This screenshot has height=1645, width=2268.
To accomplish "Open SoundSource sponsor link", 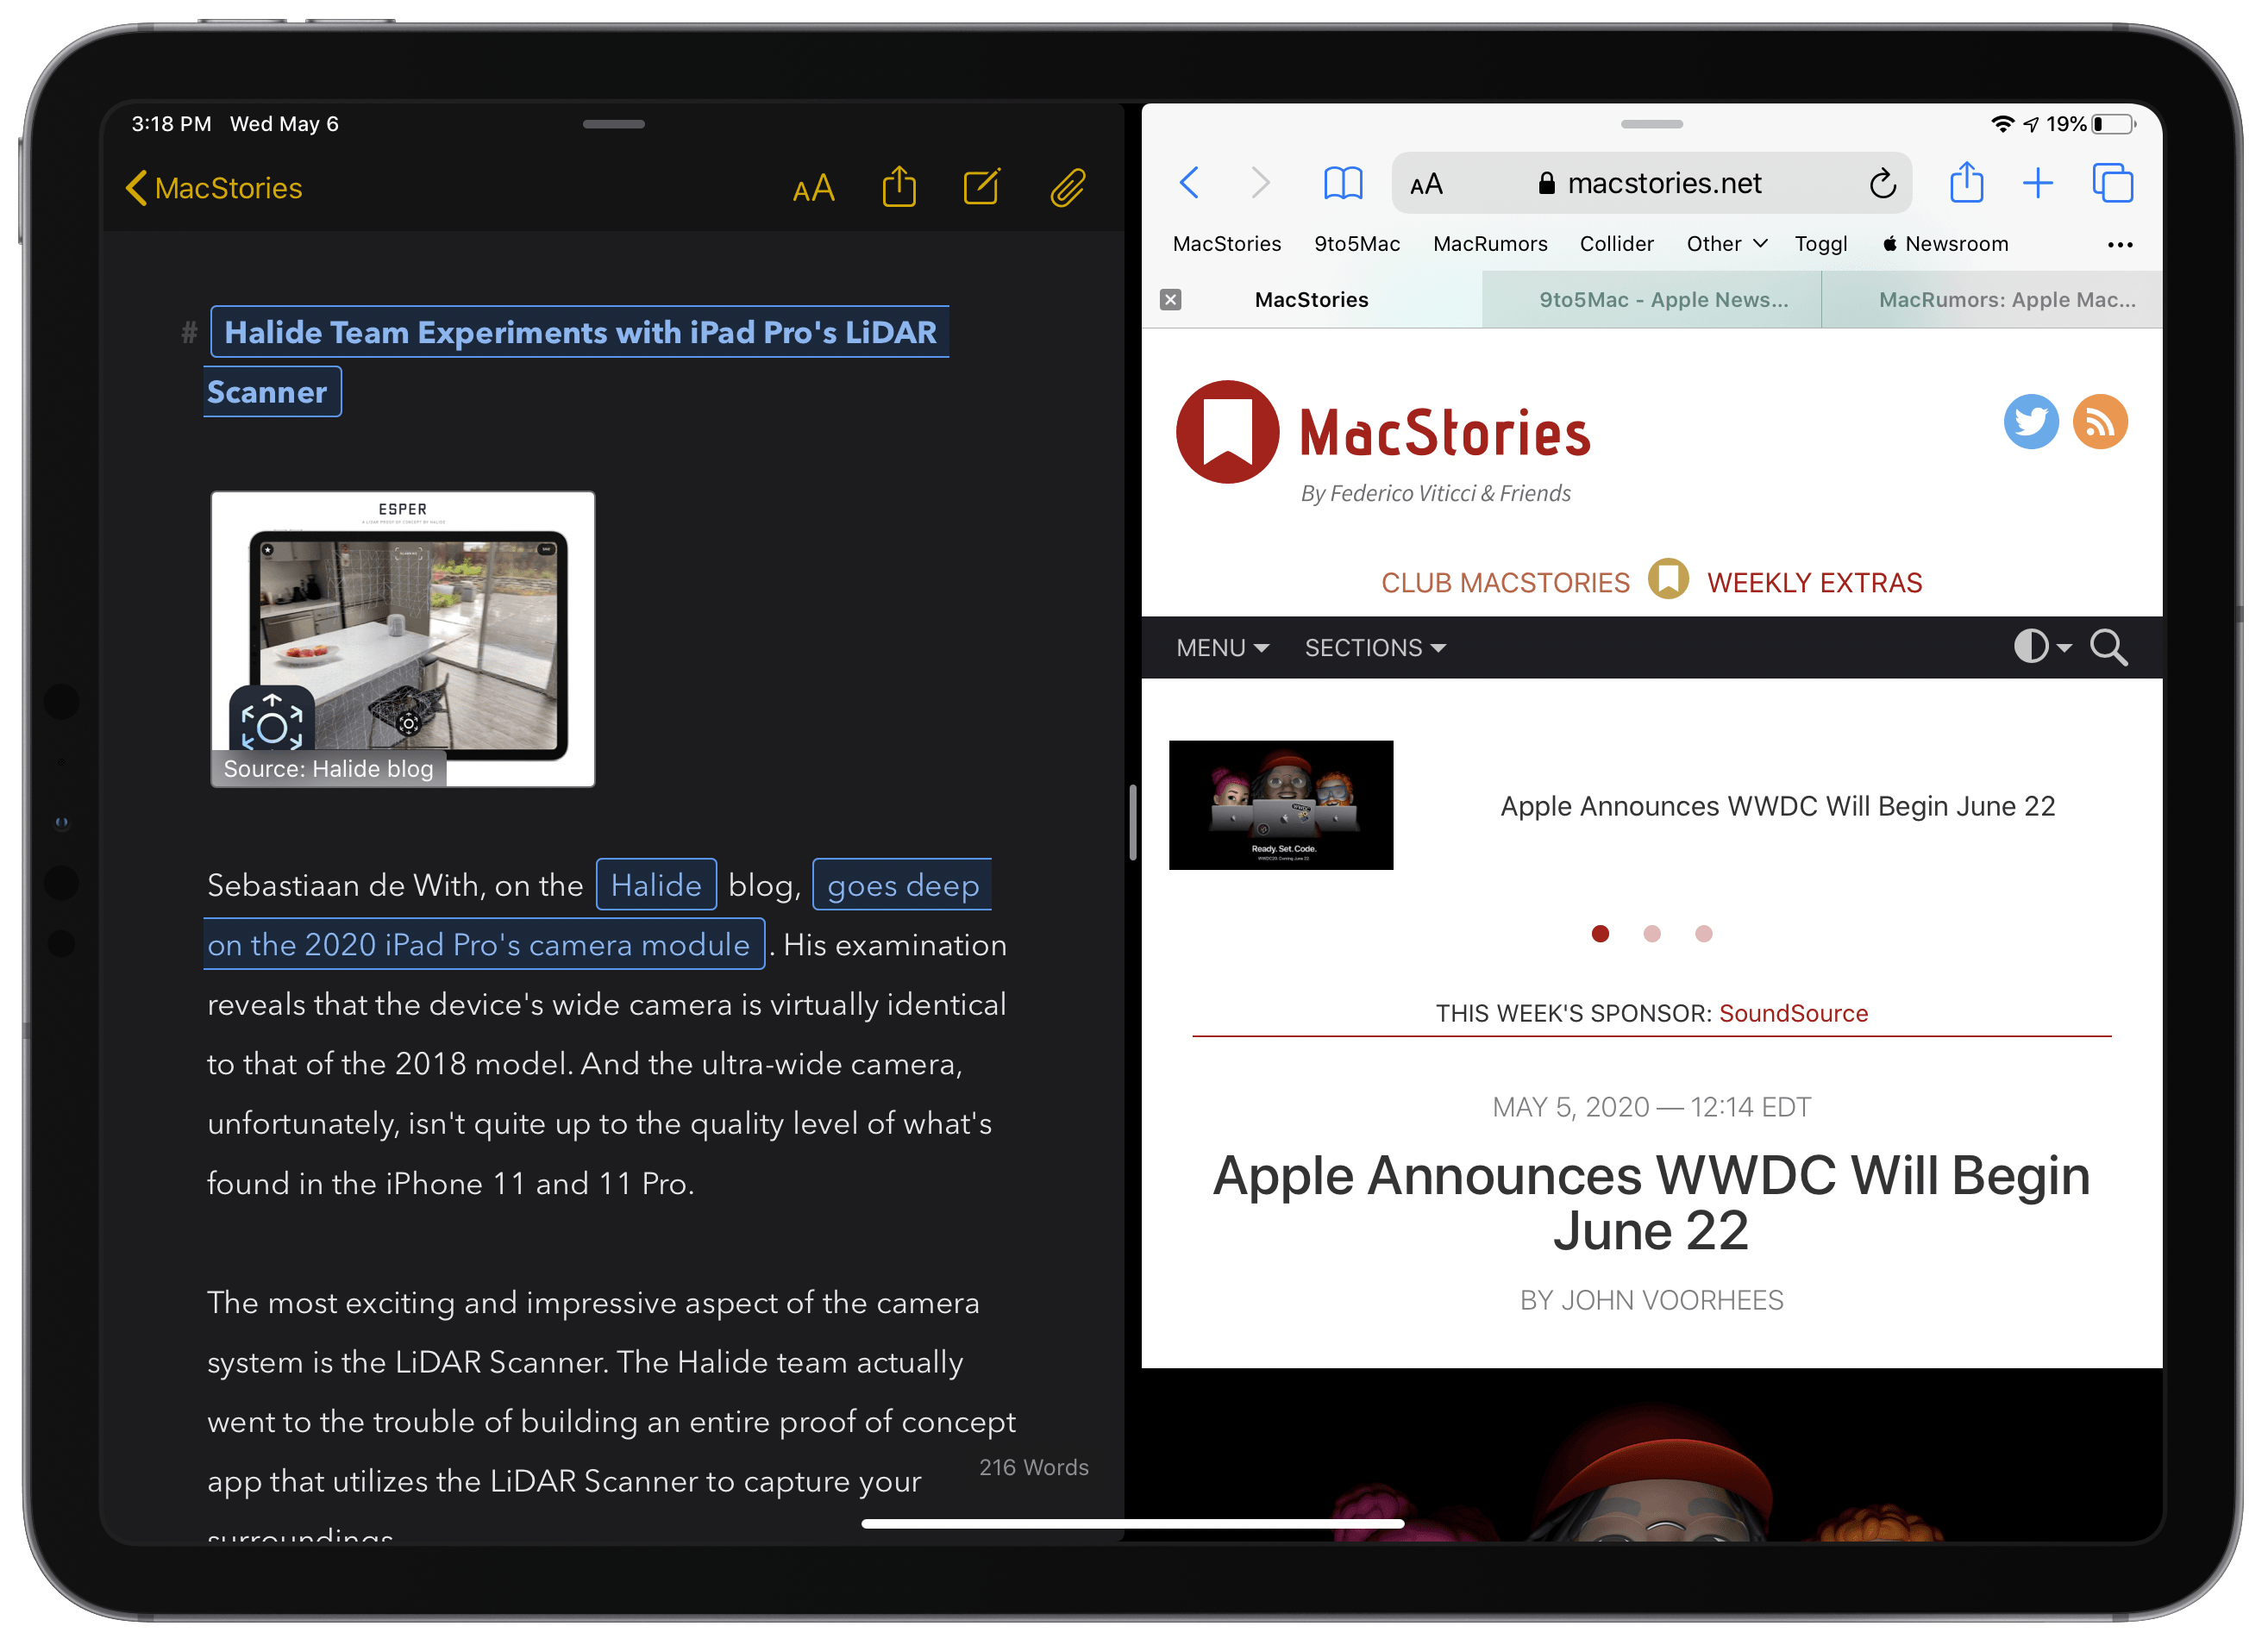I will [x=1793, y=1014].
